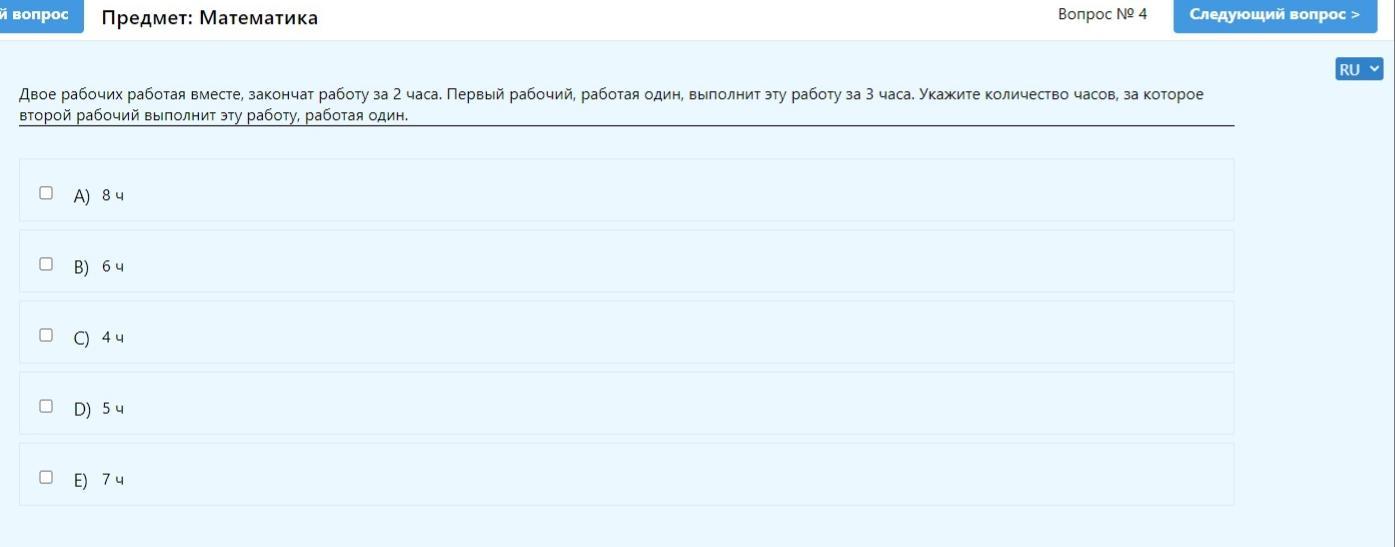
Task: Click the E) option letter label
Action: [81, 480]
